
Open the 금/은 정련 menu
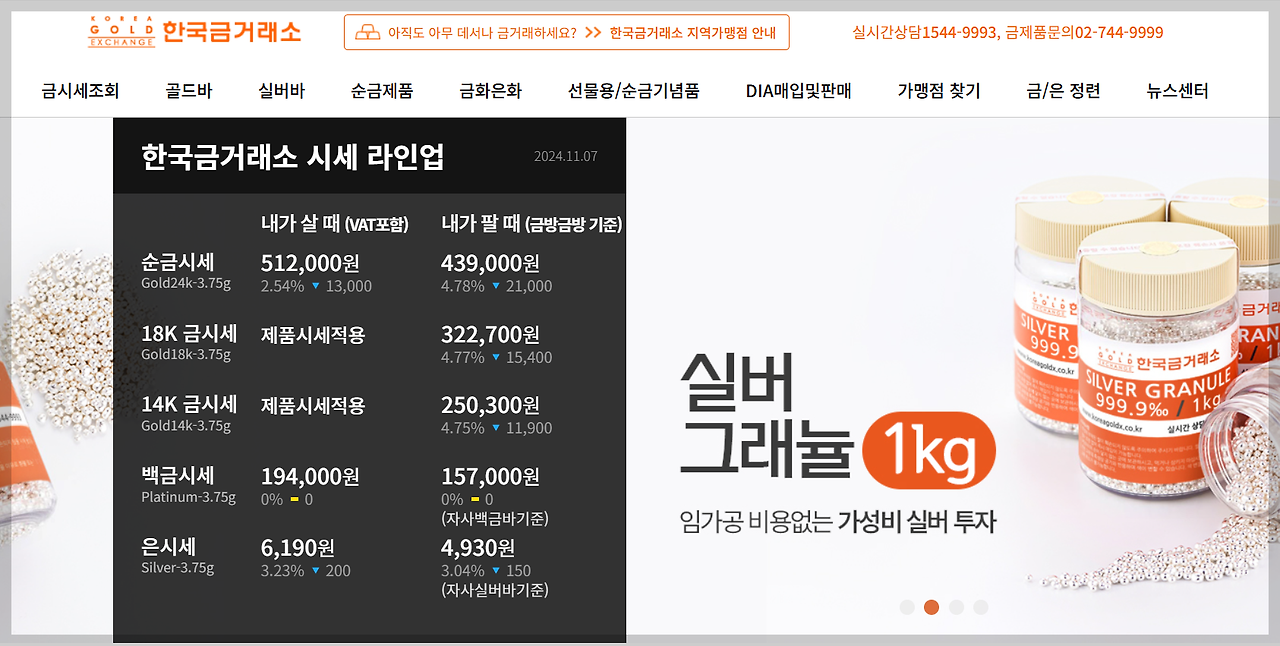pos(1063,91)
